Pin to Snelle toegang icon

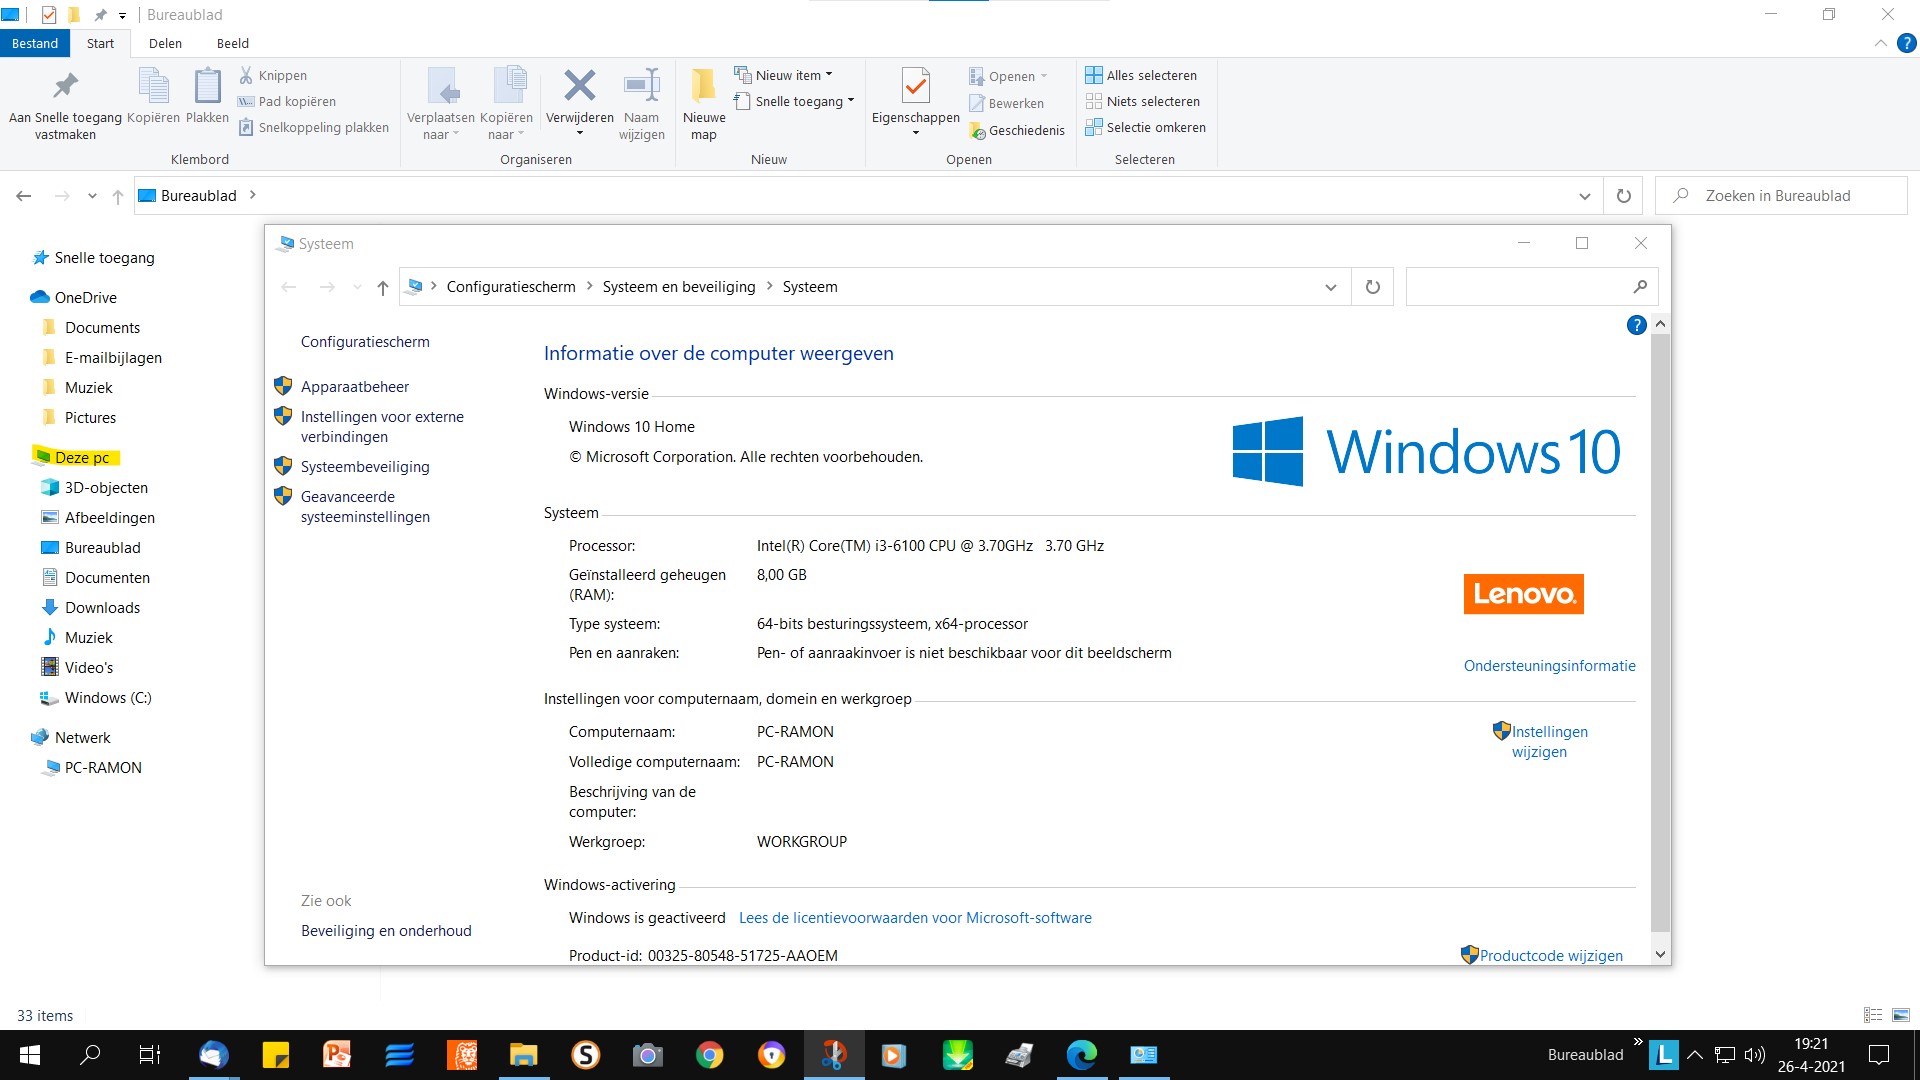click(x=65, y=87)
